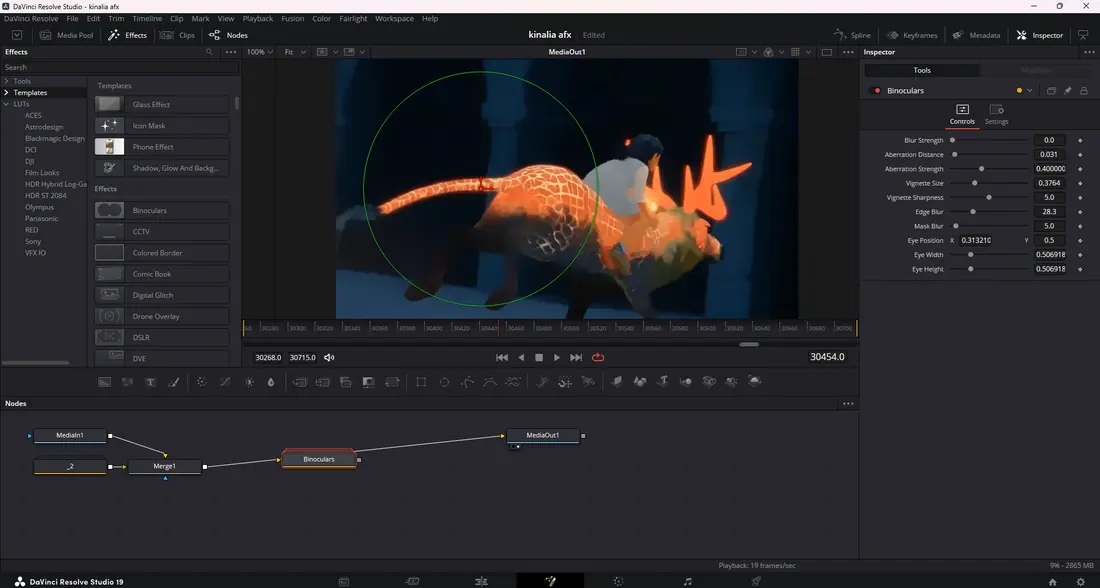Toggle the Spline panel button
The width and height of the screenshot is (1100, 588).
[852, 35]
